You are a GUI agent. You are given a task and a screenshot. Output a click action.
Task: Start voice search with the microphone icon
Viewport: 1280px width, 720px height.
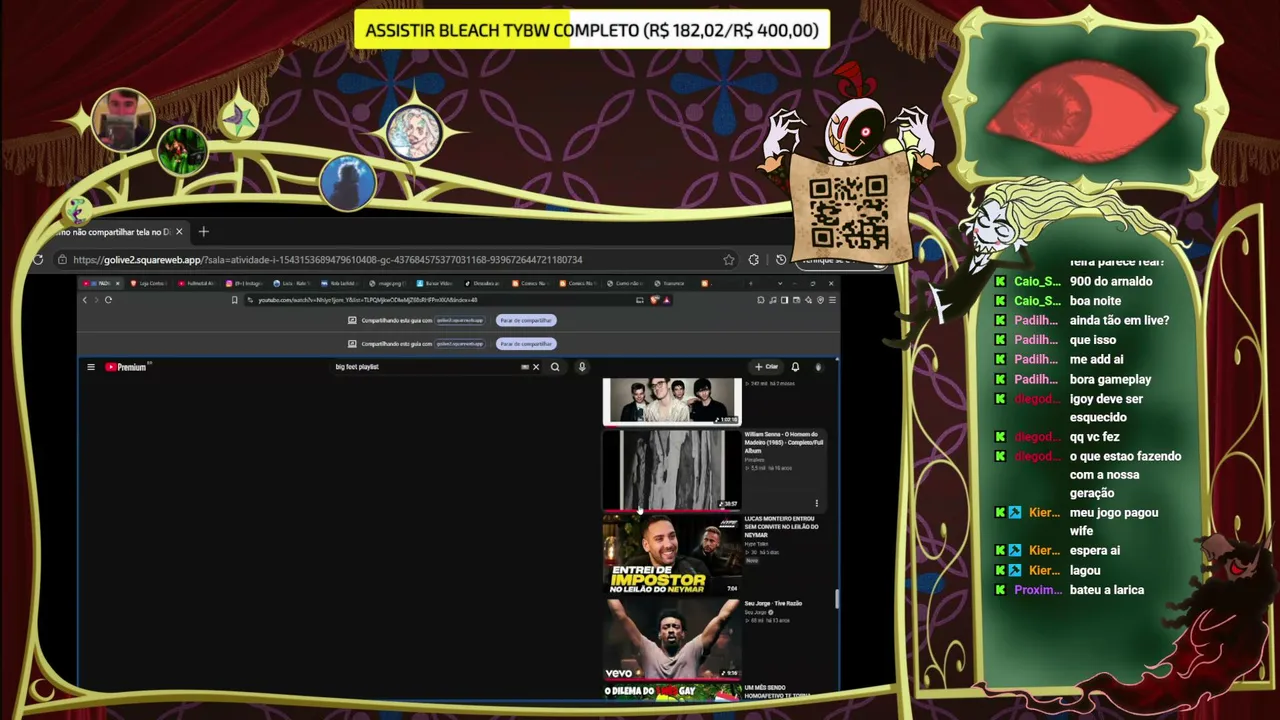click(x=582, y=367)
